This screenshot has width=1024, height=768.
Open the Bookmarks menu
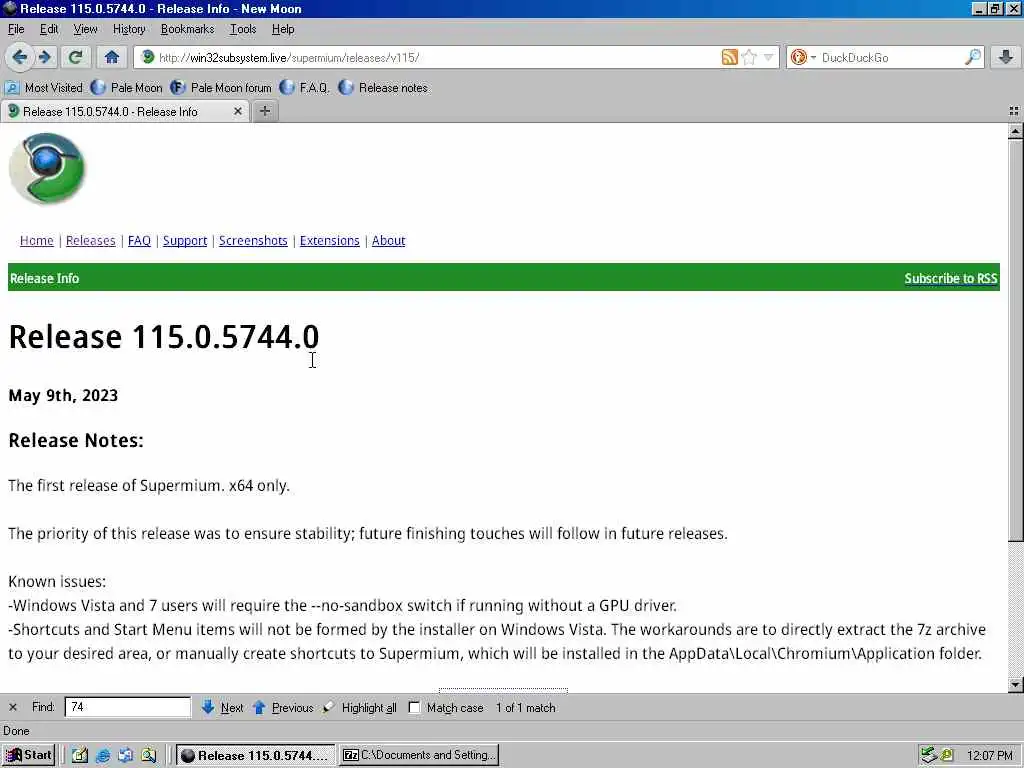point(187,29)
